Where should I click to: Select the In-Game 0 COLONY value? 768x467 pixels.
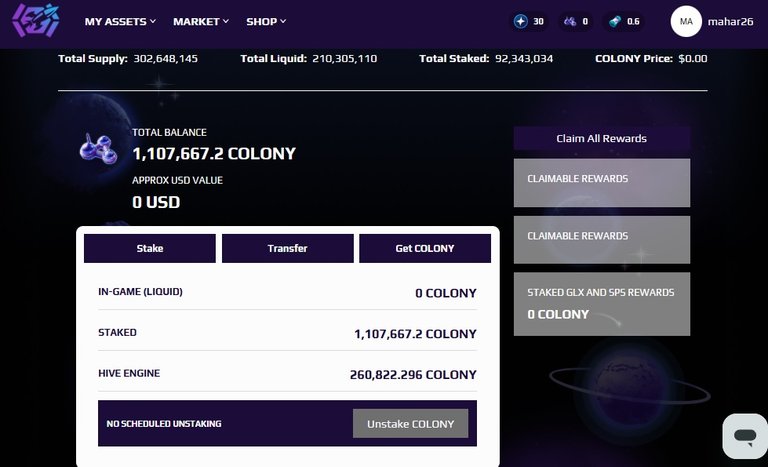point(446,293)
